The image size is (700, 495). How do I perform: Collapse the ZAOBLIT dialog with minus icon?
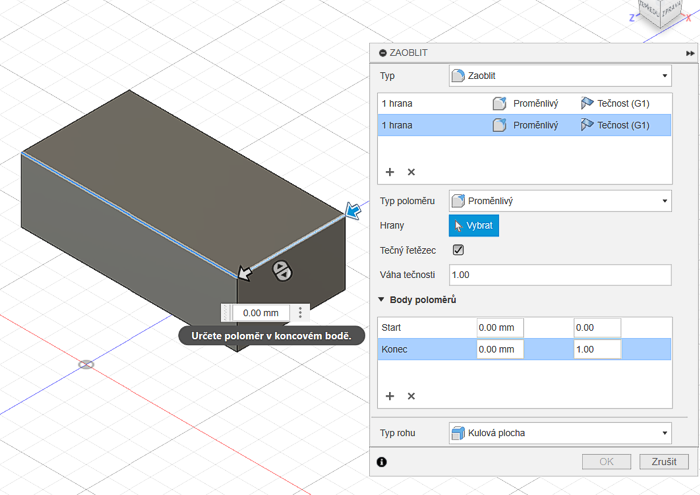[380, 52]
